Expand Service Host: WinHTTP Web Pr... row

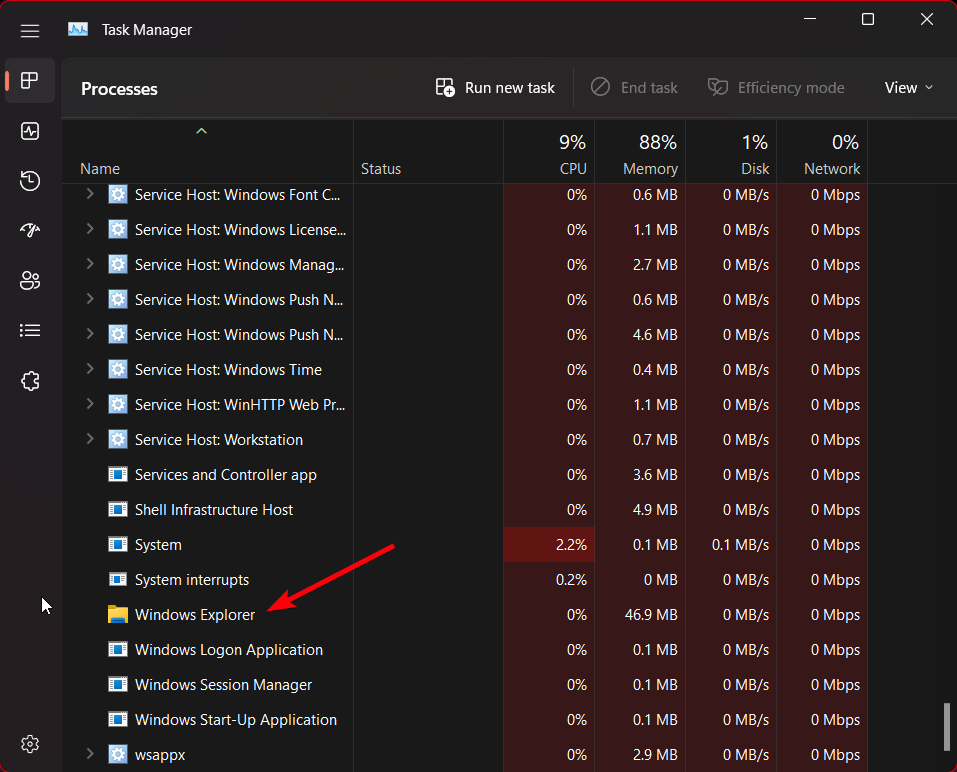90,404
